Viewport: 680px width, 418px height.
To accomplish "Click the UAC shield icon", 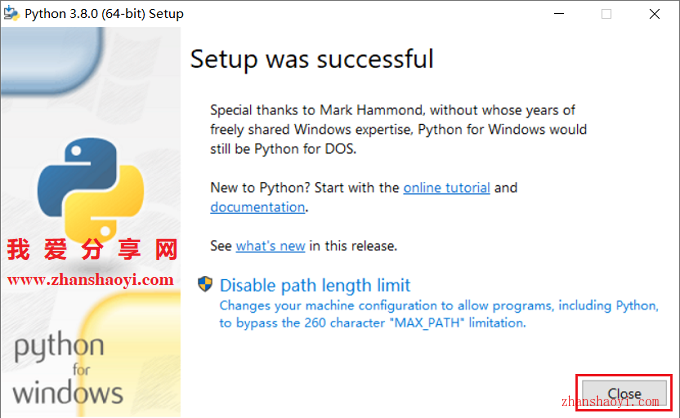I will (x=205, y=284).
